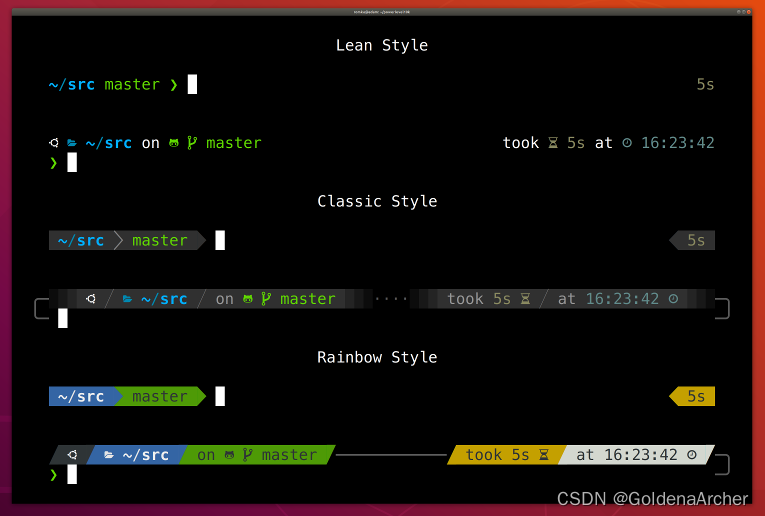The width and height of the screenshot is (765, 516).
Task: Click the green GitHub cat icon in the Lean prompt
Action: point(174,143)
